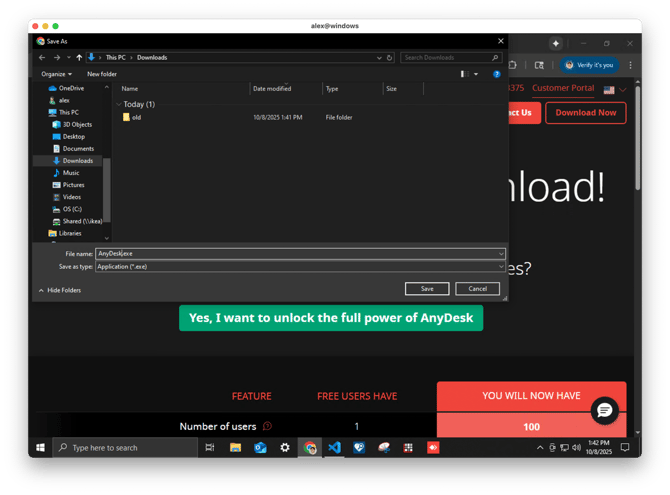Change the file view layout icon
Image resolution: width=670 pixels, height=495 pixels.
(464, 74)
